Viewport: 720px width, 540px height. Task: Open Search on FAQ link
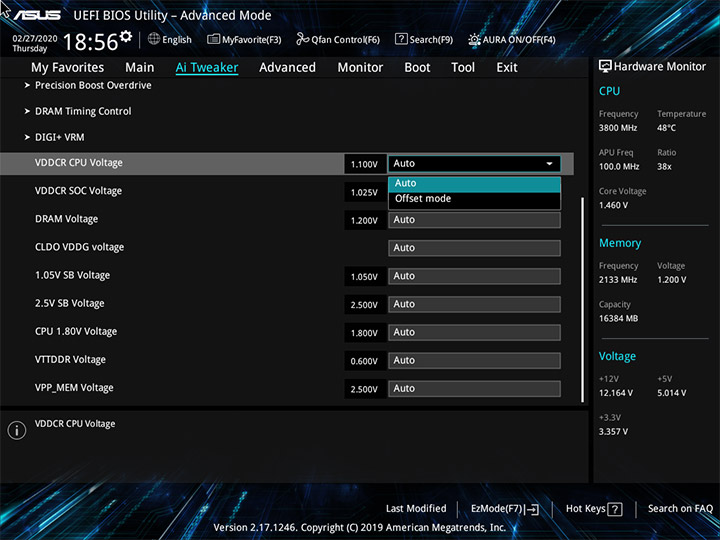(680, 509)
